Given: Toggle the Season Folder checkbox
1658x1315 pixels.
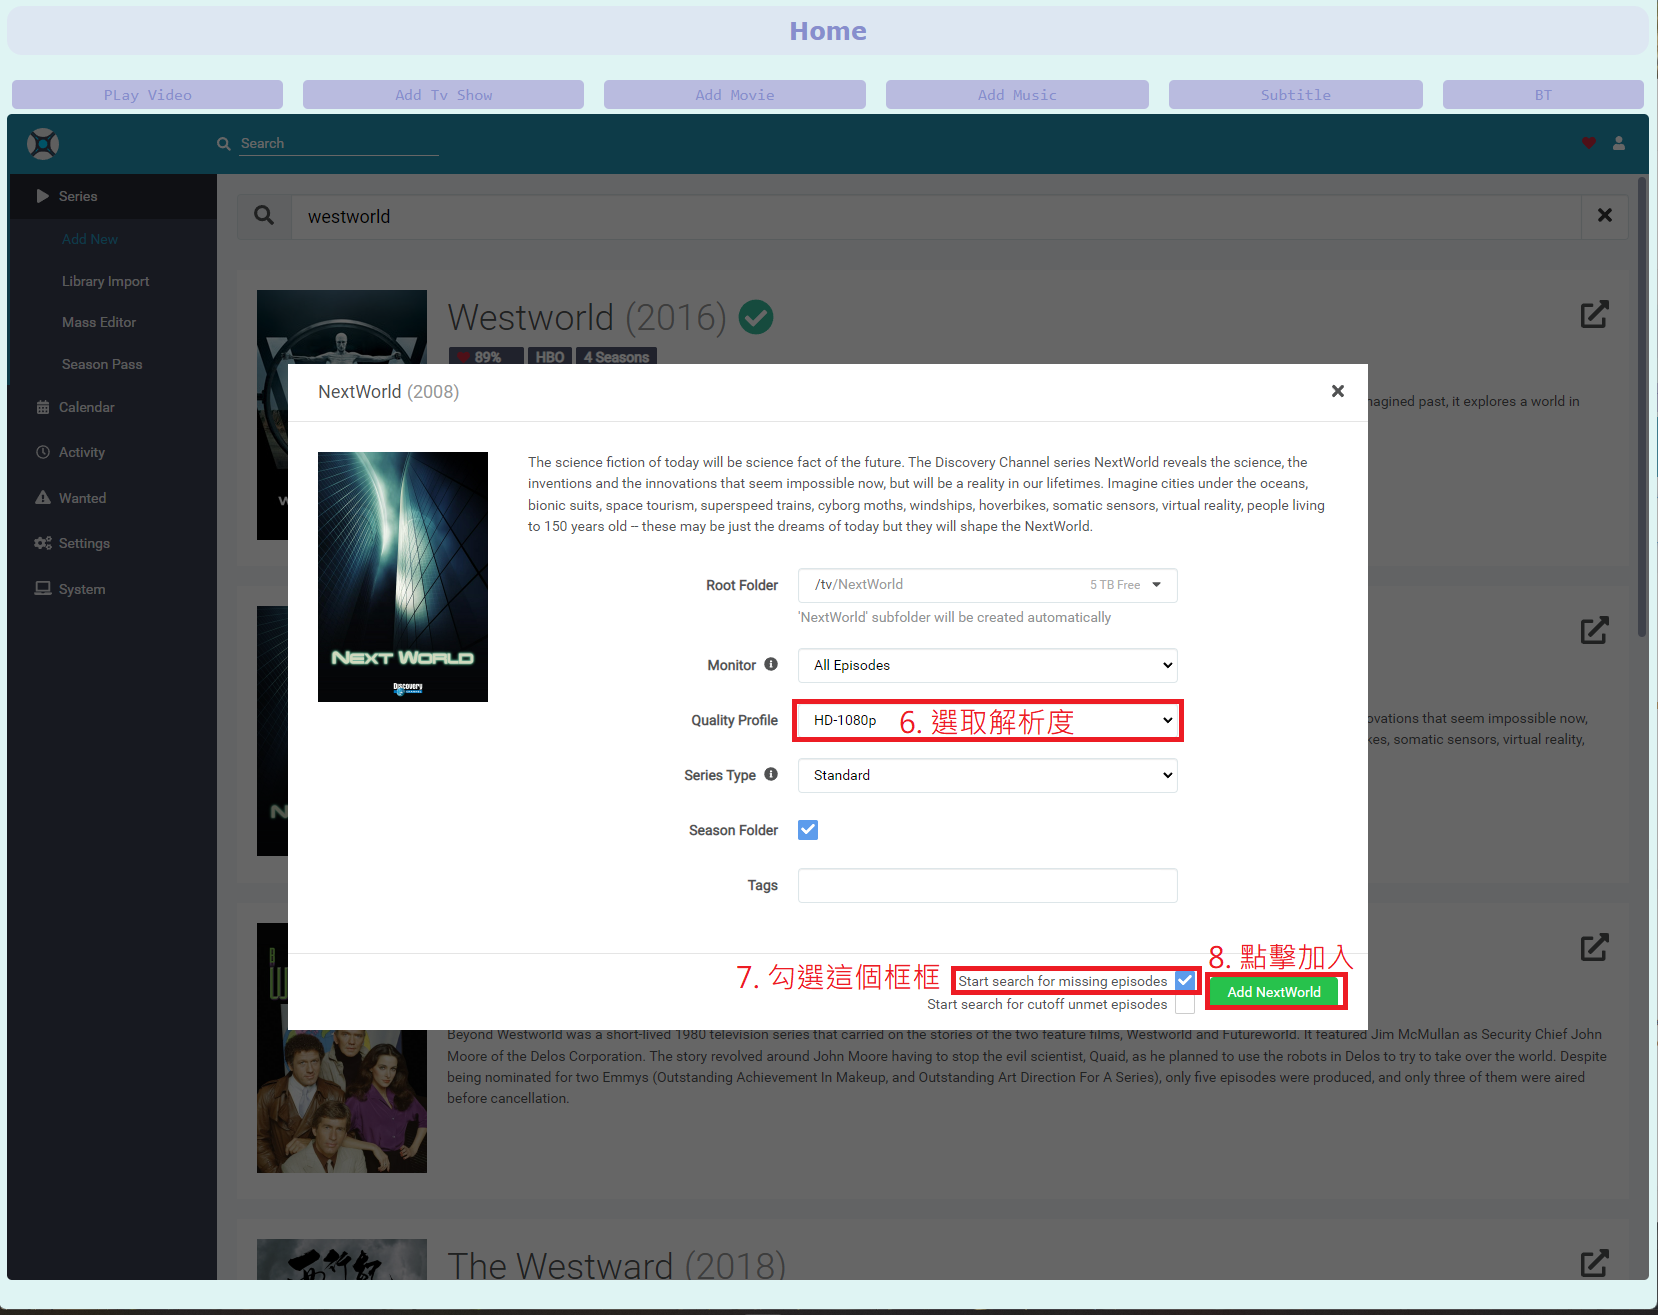Looking at the screenshot, I should 808,830.
